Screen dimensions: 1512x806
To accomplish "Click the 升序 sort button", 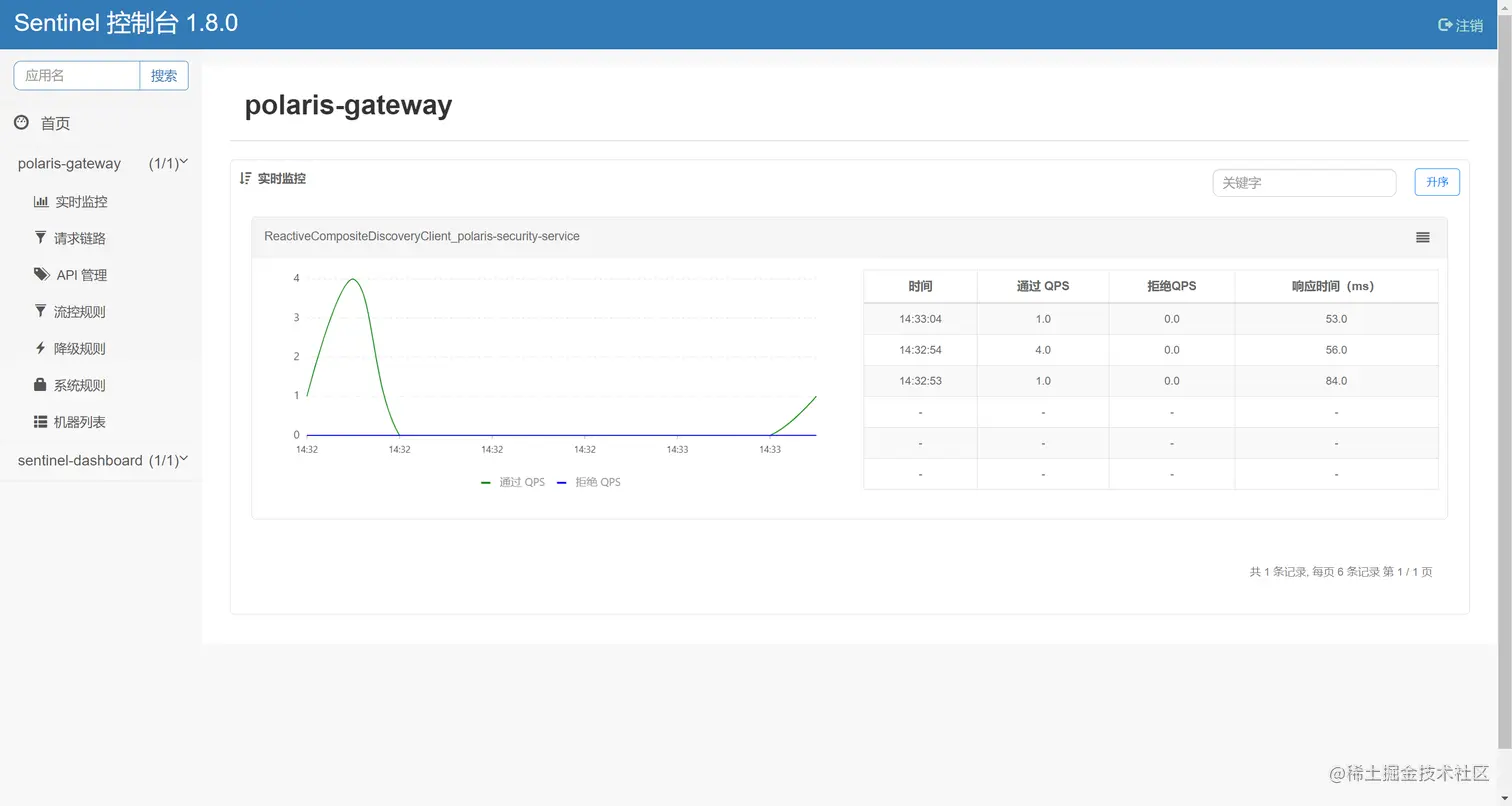I will tap(1437, 182).
